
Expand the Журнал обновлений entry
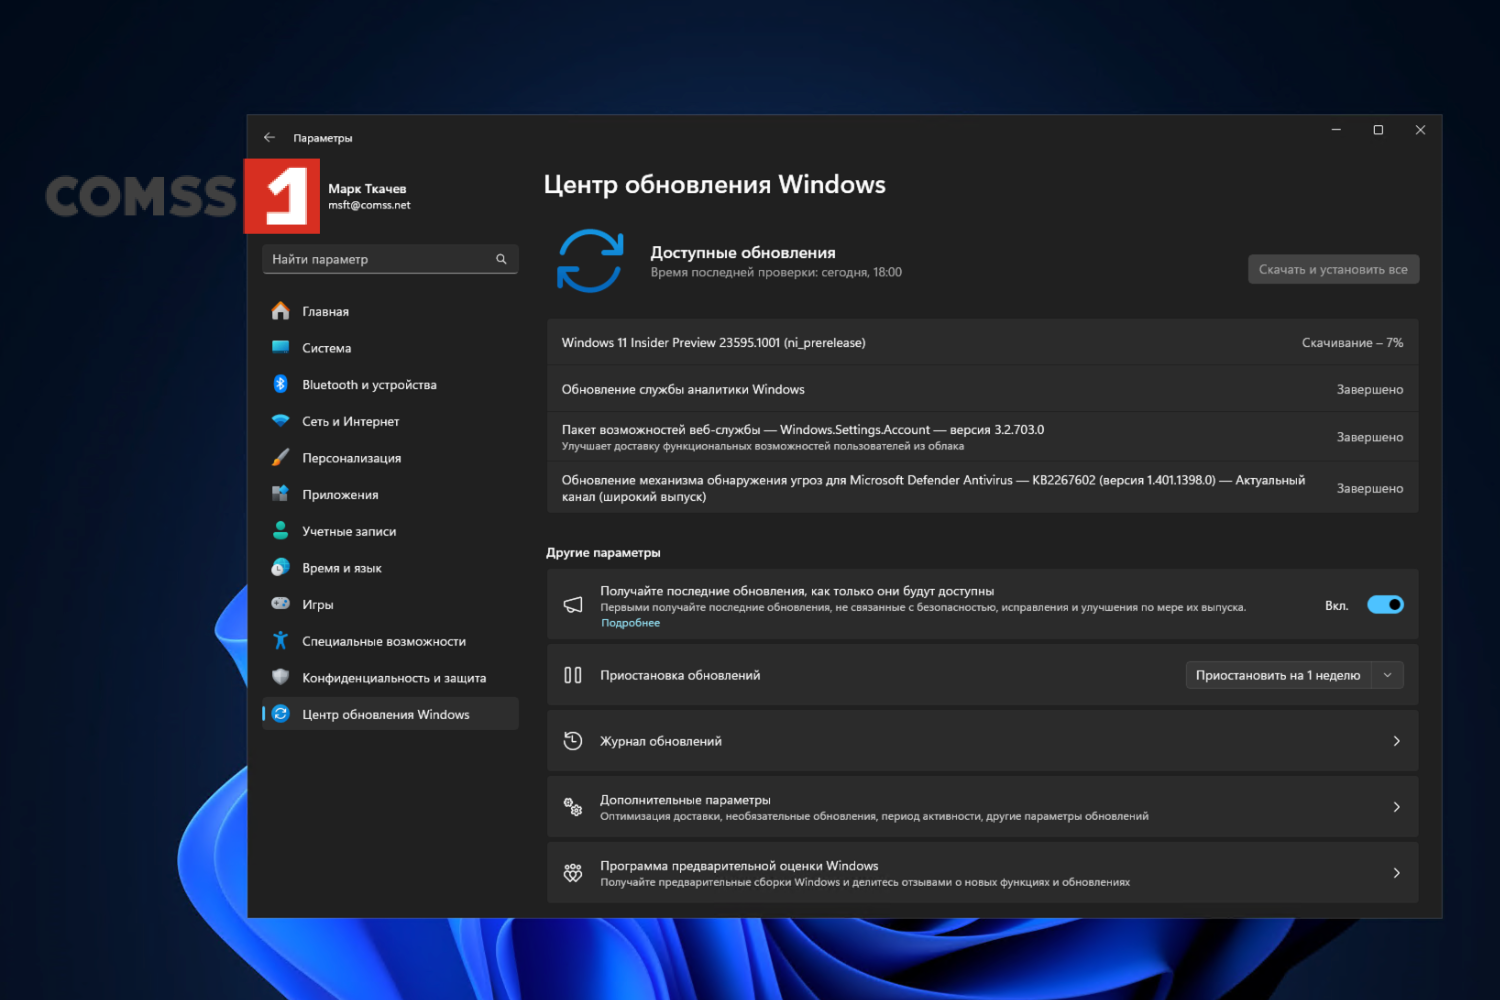point(982,741)
